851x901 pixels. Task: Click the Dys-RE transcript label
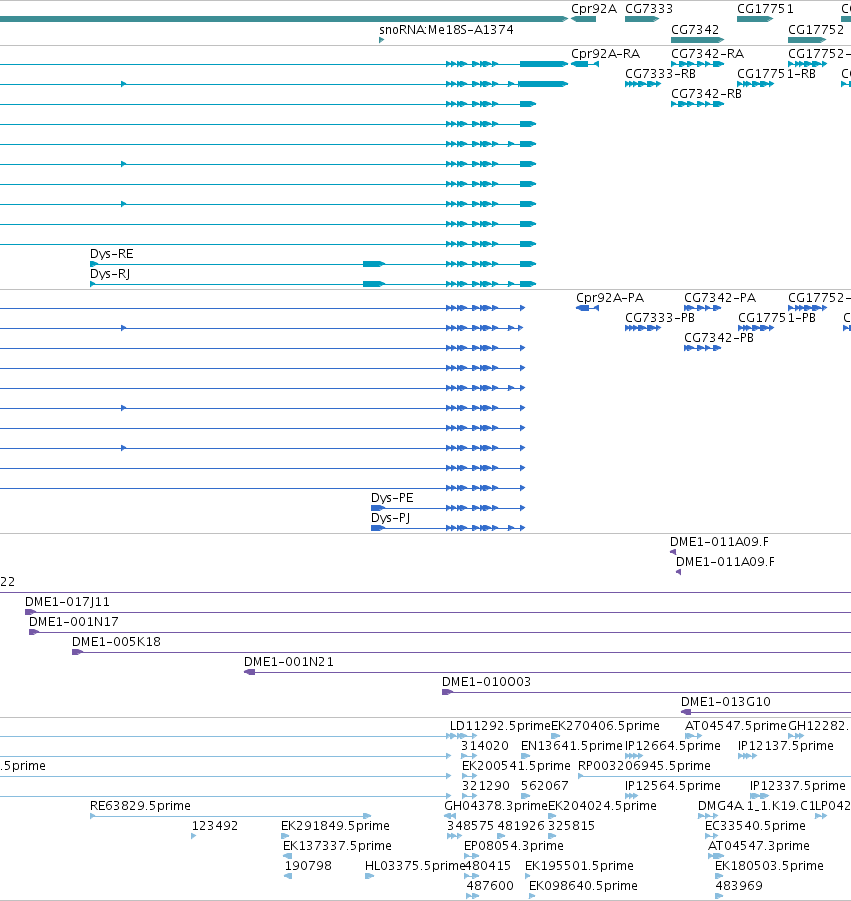(x=111, y=253)
